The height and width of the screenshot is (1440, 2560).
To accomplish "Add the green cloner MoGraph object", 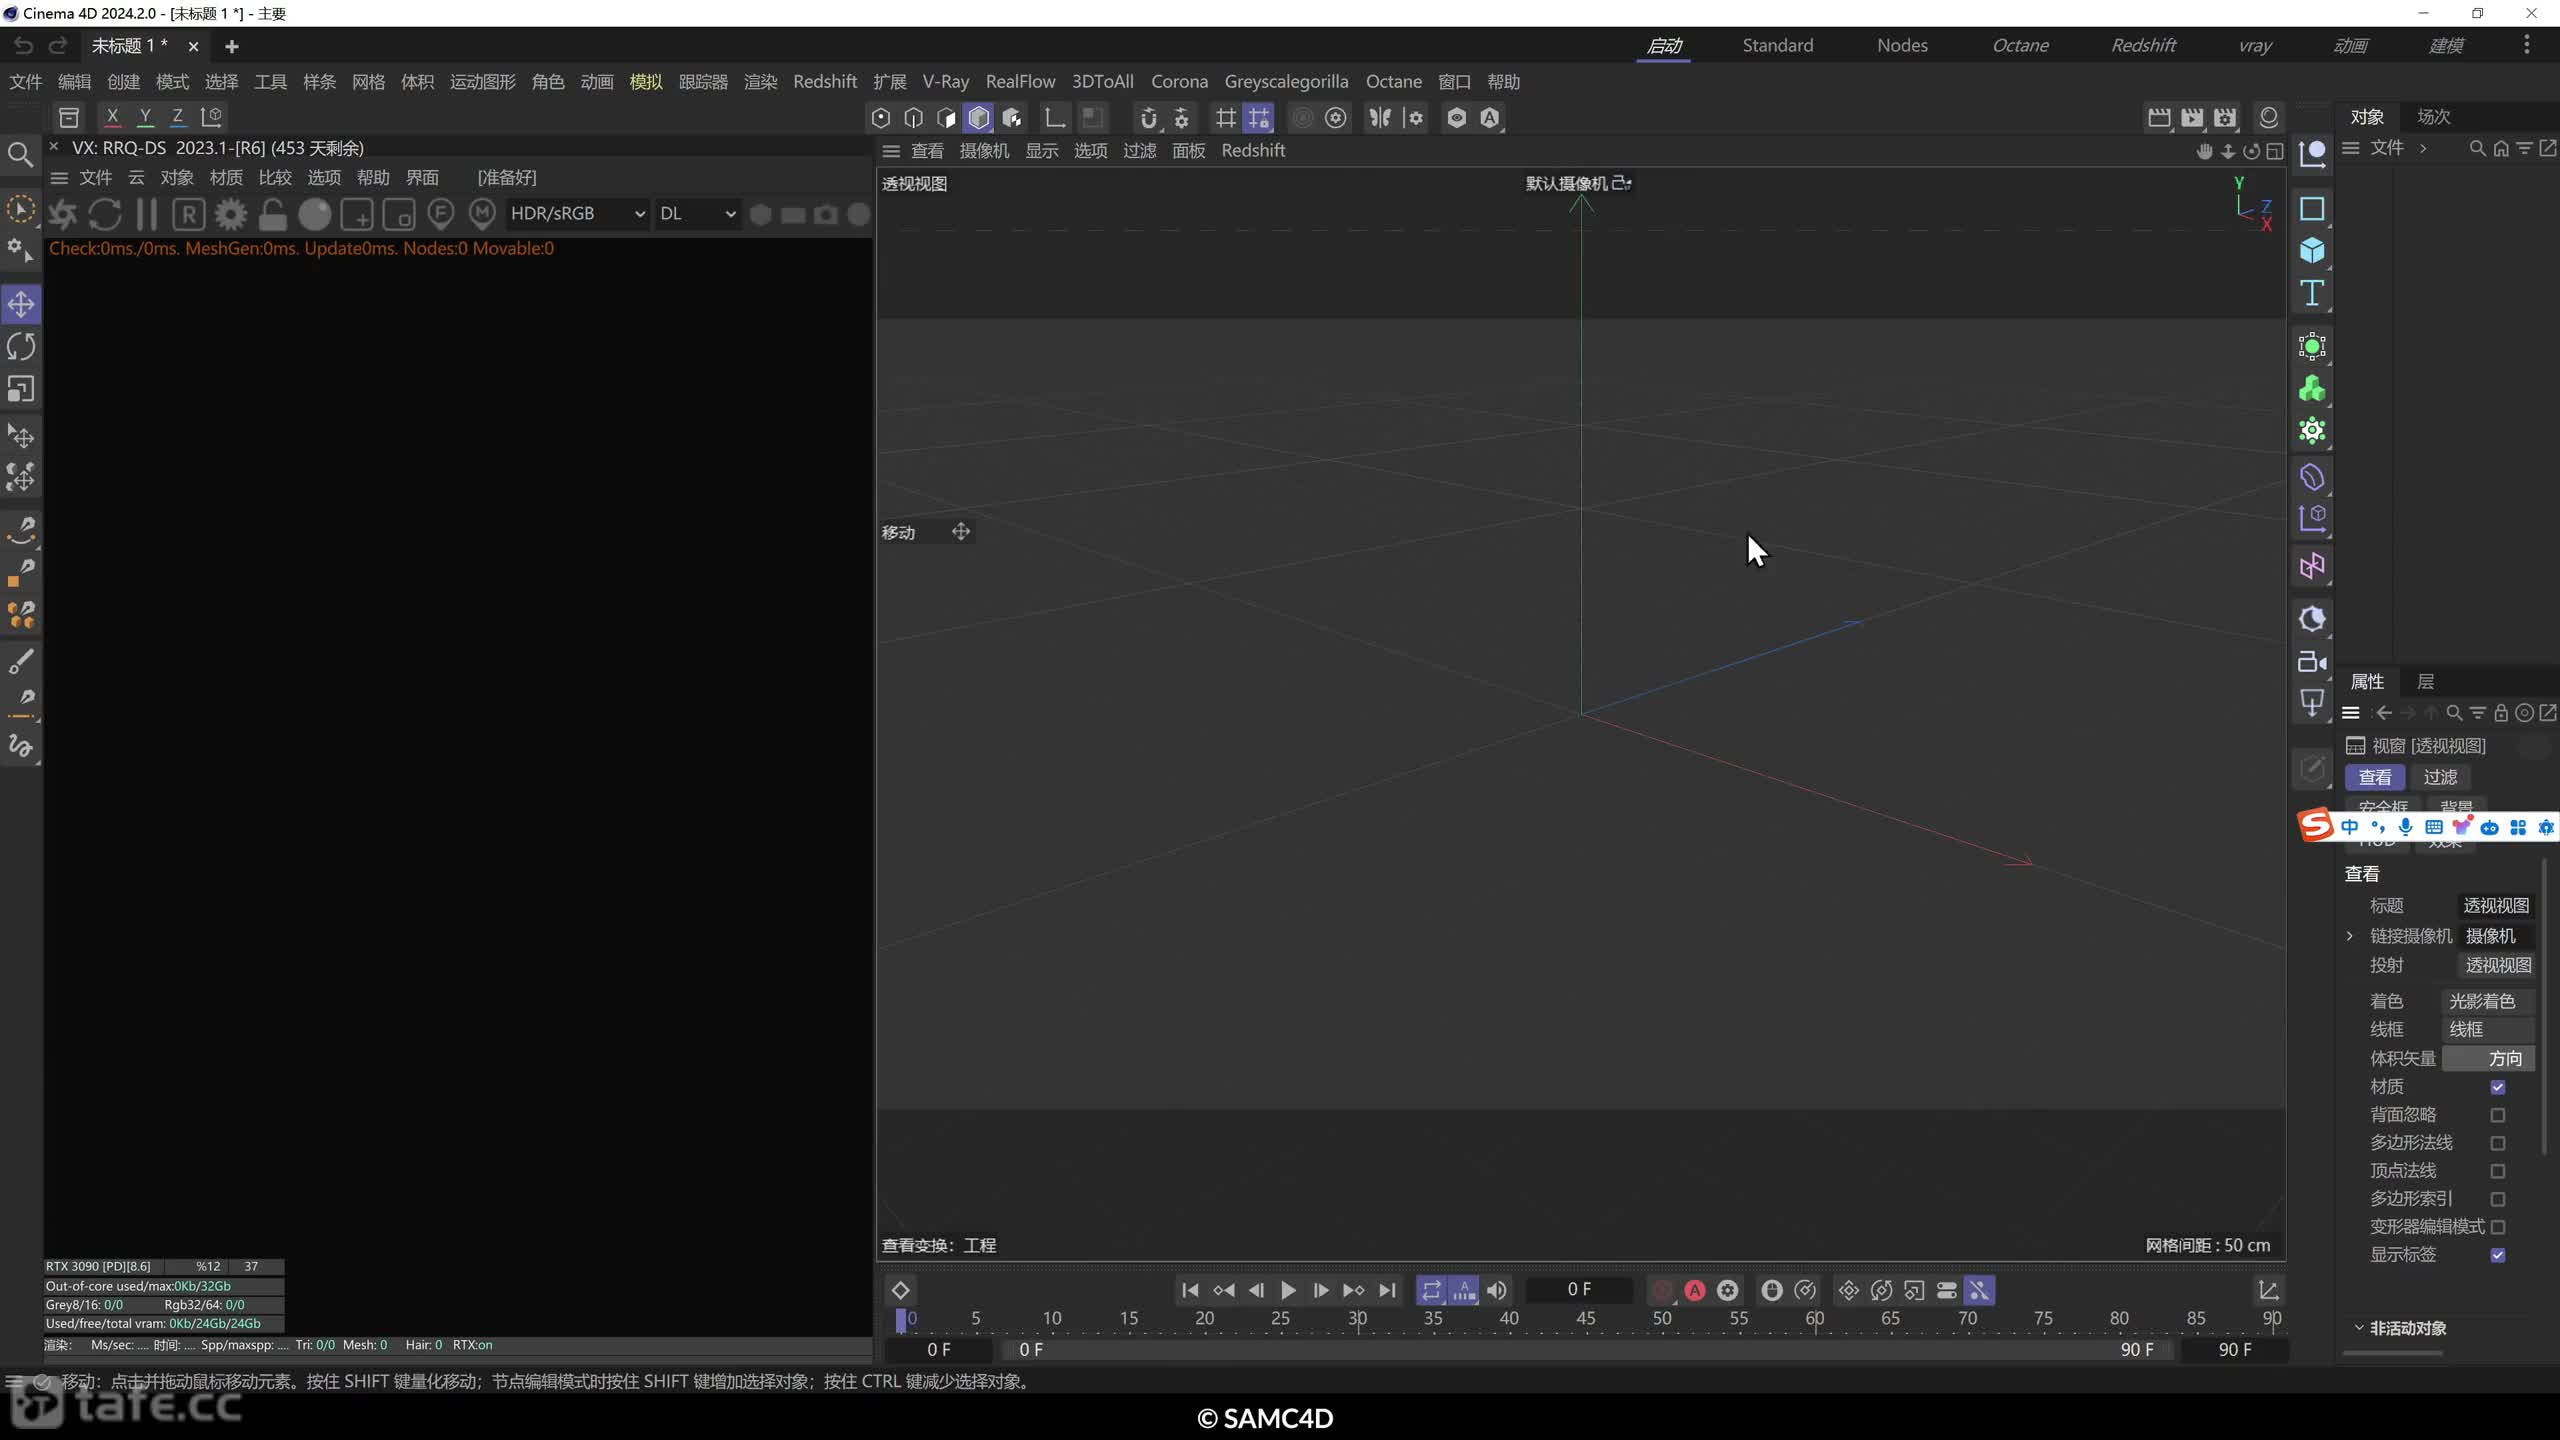I will (x=2312, y=389).
